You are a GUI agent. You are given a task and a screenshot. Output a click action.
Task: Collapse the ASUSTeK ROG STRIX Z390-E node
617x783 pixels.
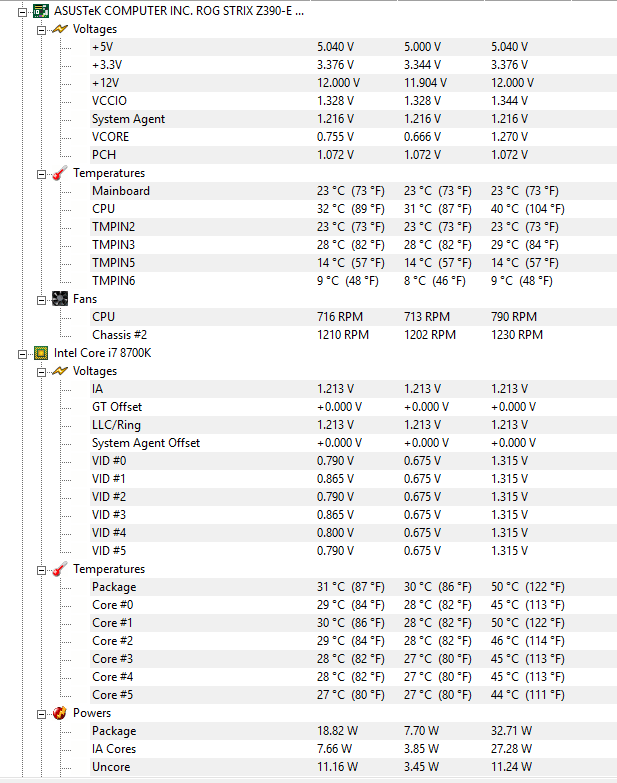(24, 11)
